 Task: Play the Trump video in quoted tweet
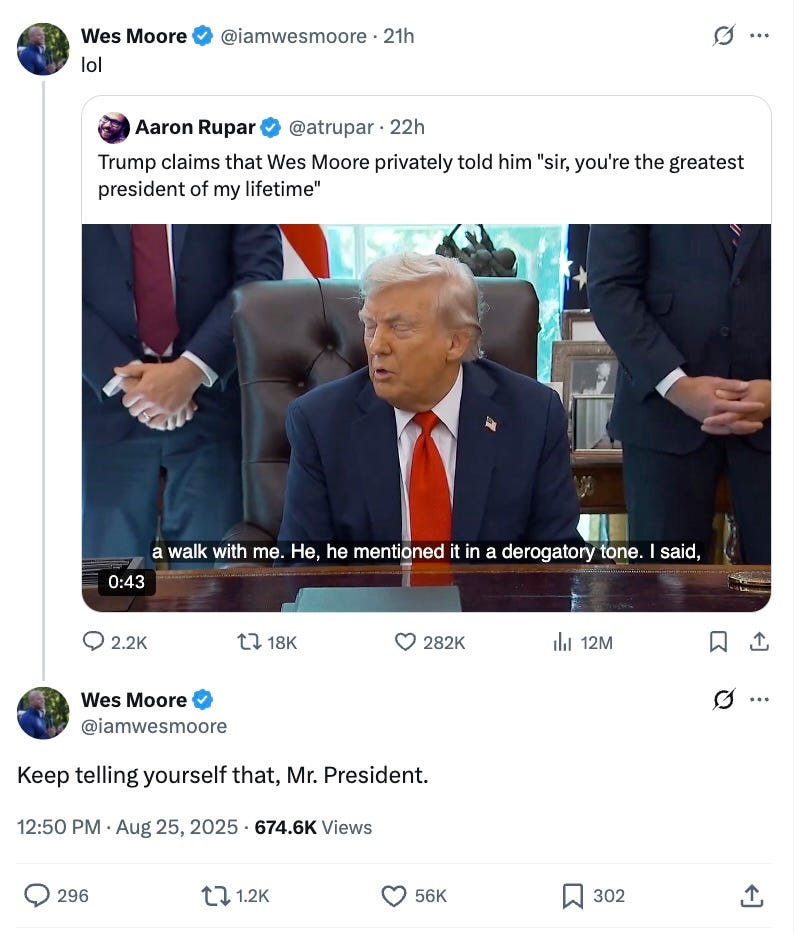(427, 418)
